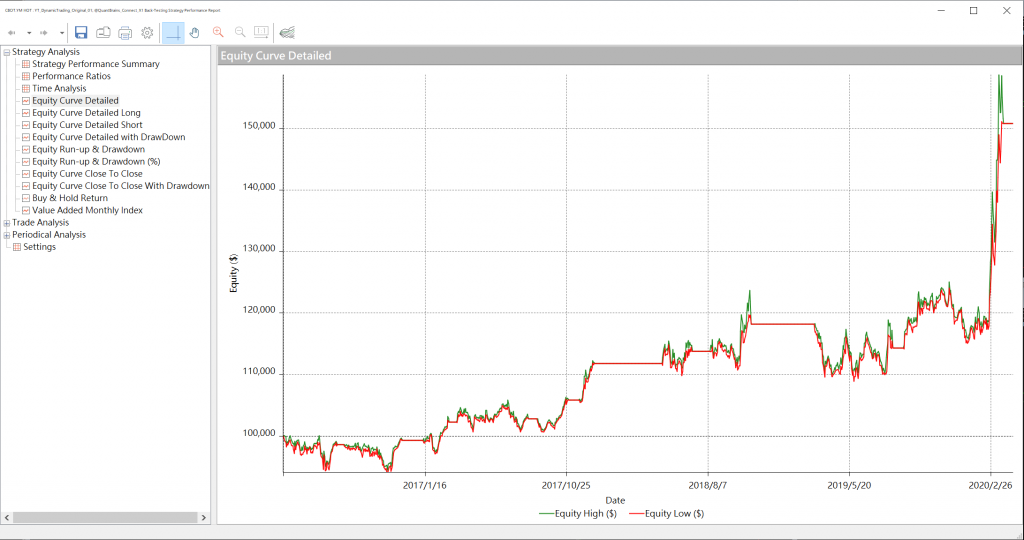The width and height of the screenshot is (1024, 540).
Task: Open settings via the gear toolbar icon
Action: point(147,32)
